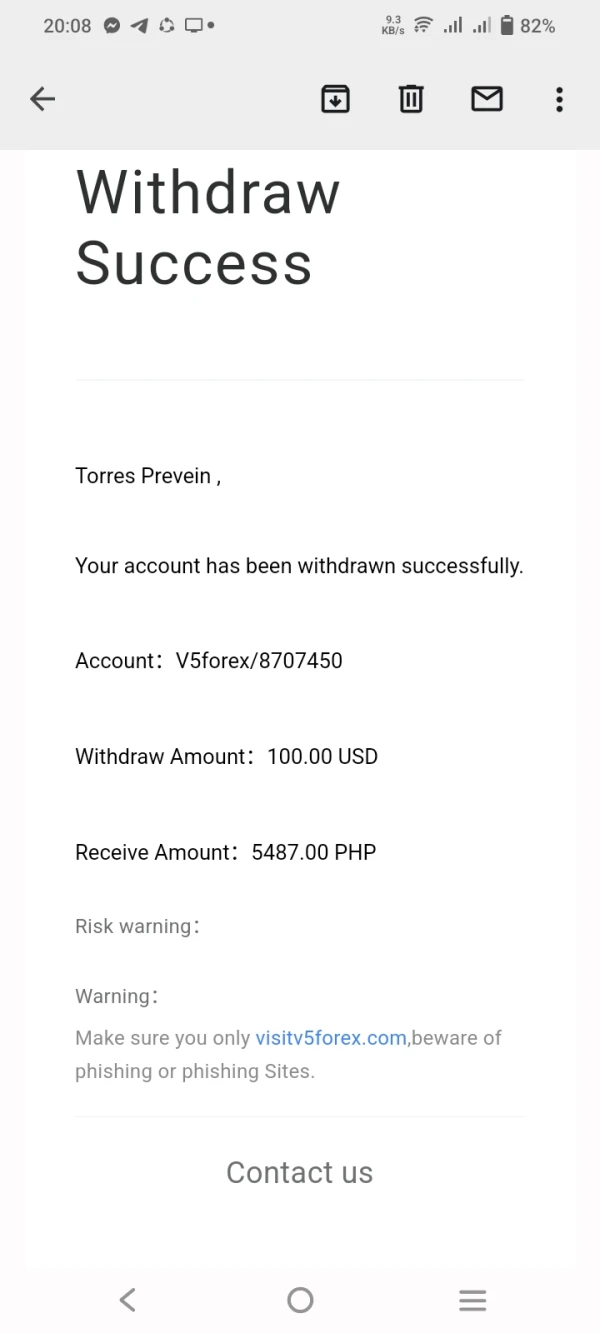This screenshot has height=1333, width=600.
Task: Tap the Messenger notification icon
Action: (112, 26)
